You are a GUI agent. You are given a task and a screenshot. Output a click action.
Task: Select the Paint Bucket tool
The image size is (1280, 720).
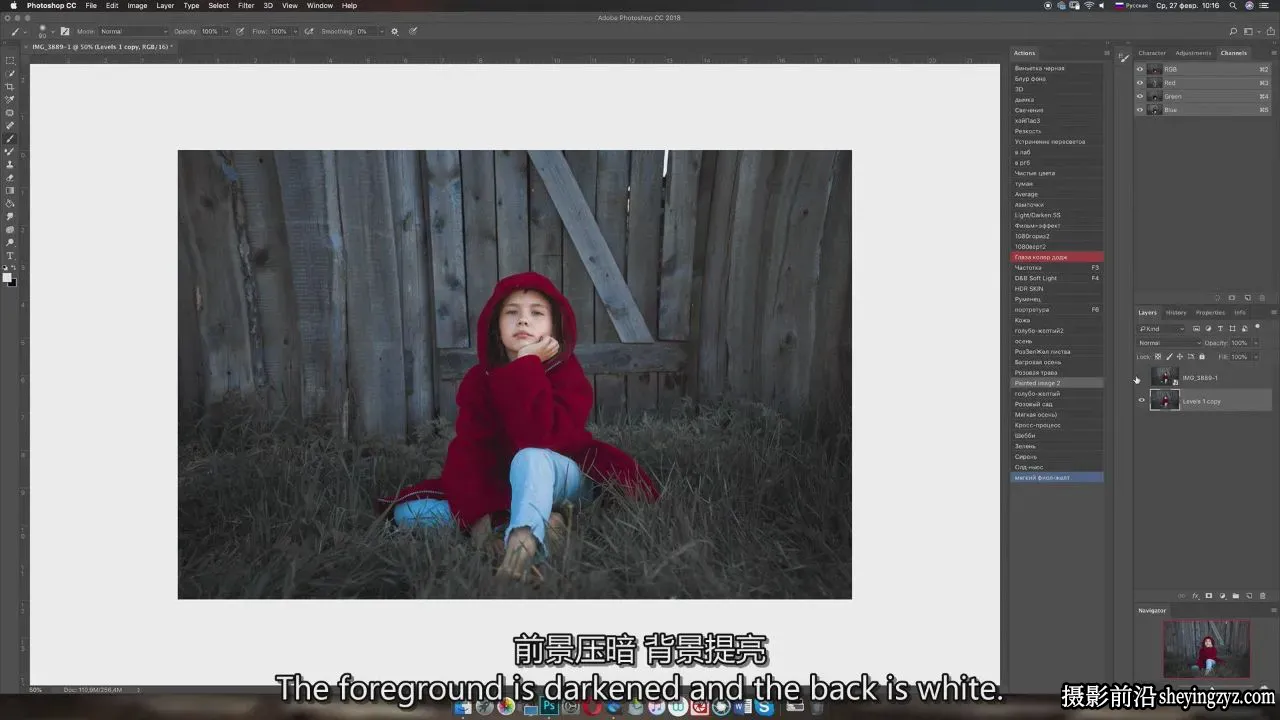tap(10, 203)
